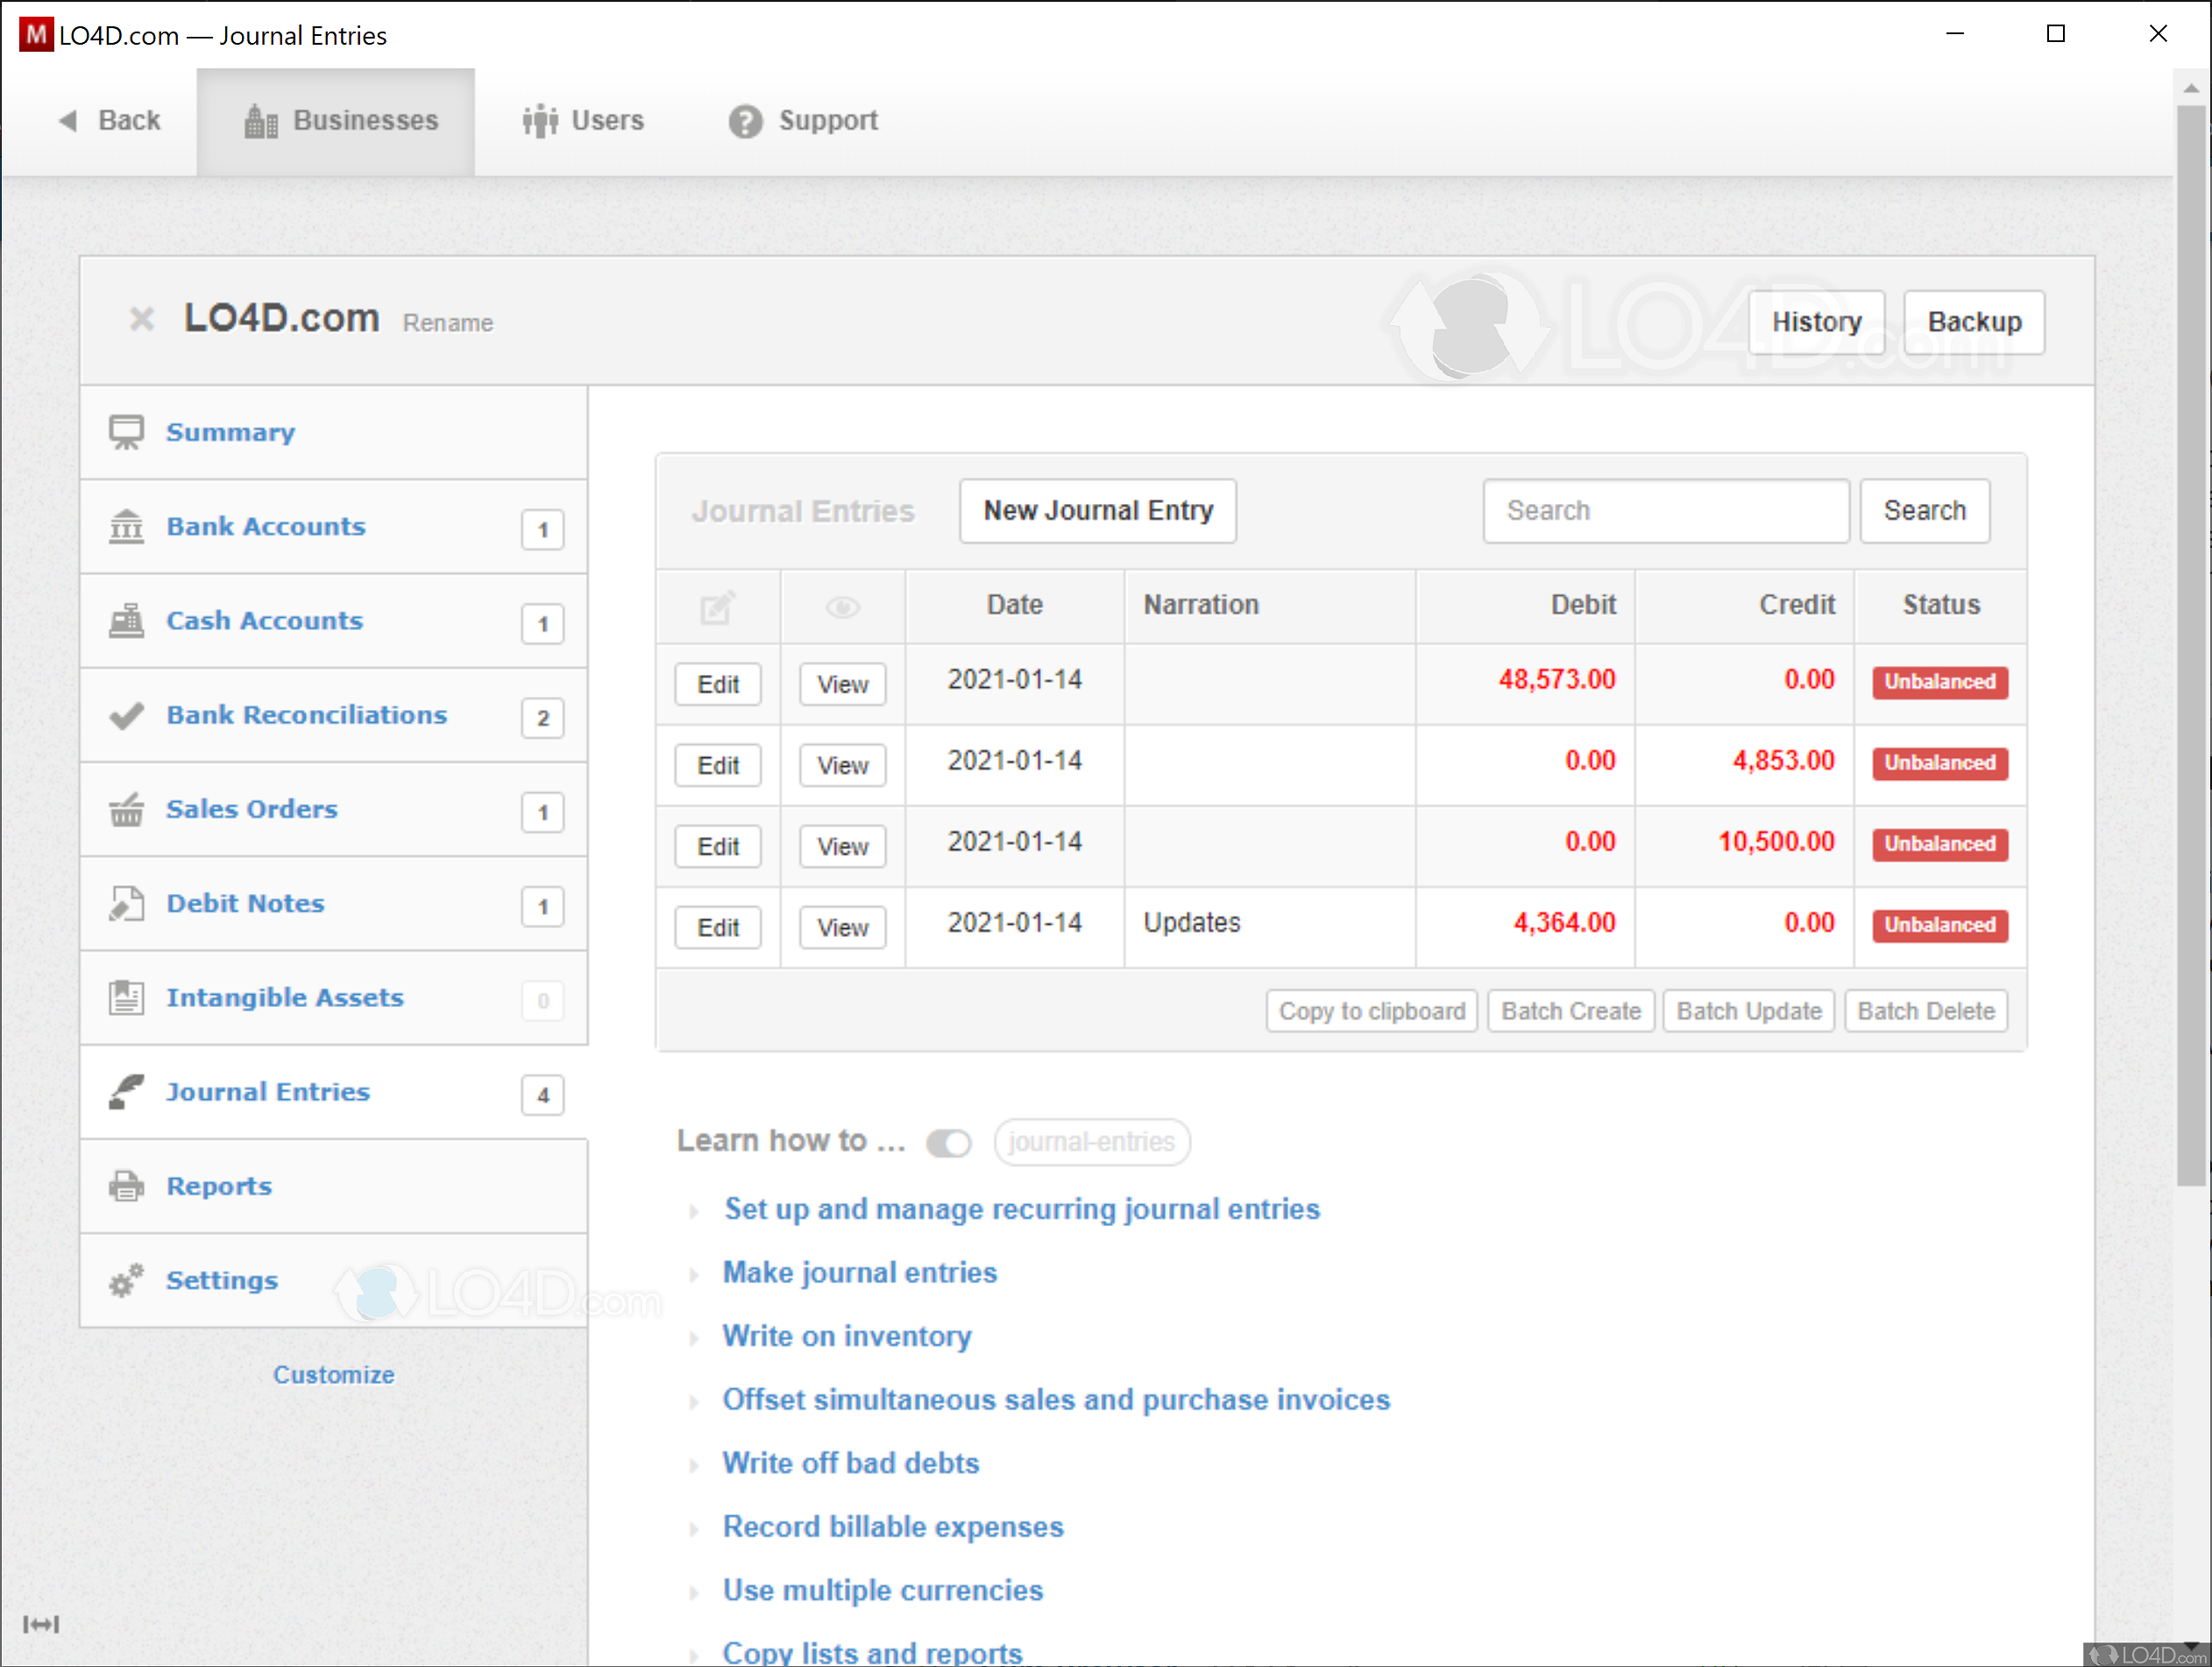This screenshot has height=1667, width=2212.
Task: Click the Backup button
Action: point(1974,322)
